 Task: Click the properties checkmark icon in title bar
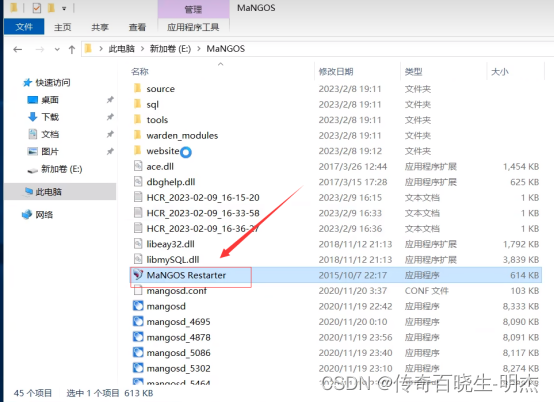(37, 8)
